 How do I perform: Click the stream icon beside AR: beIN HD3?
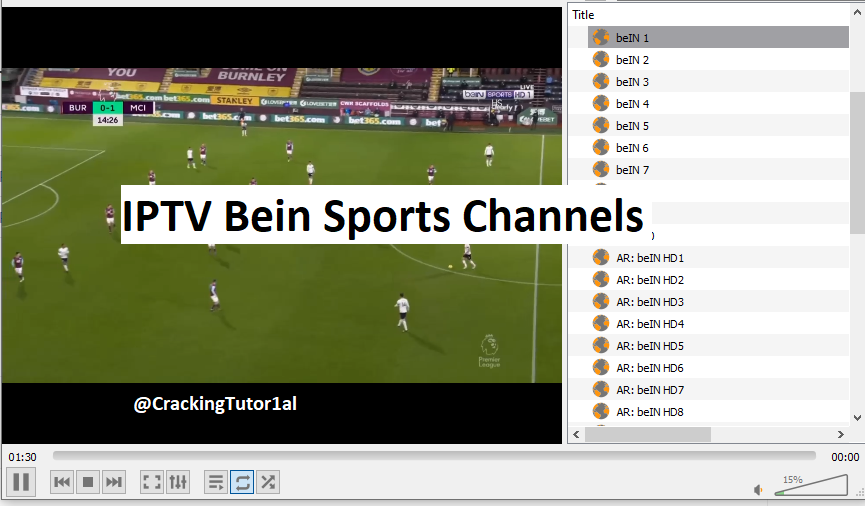click(601, 302)
